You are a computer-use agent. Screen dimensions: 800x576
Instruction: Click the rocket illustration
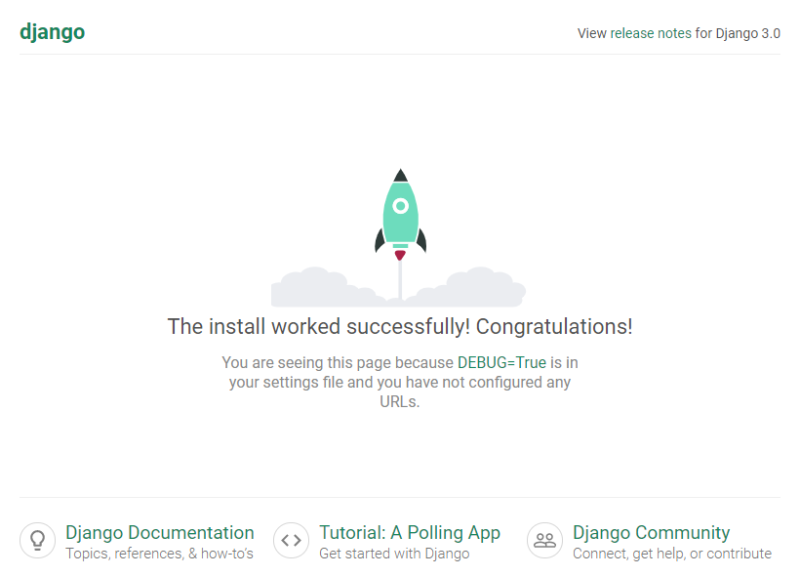pos(401,214)
